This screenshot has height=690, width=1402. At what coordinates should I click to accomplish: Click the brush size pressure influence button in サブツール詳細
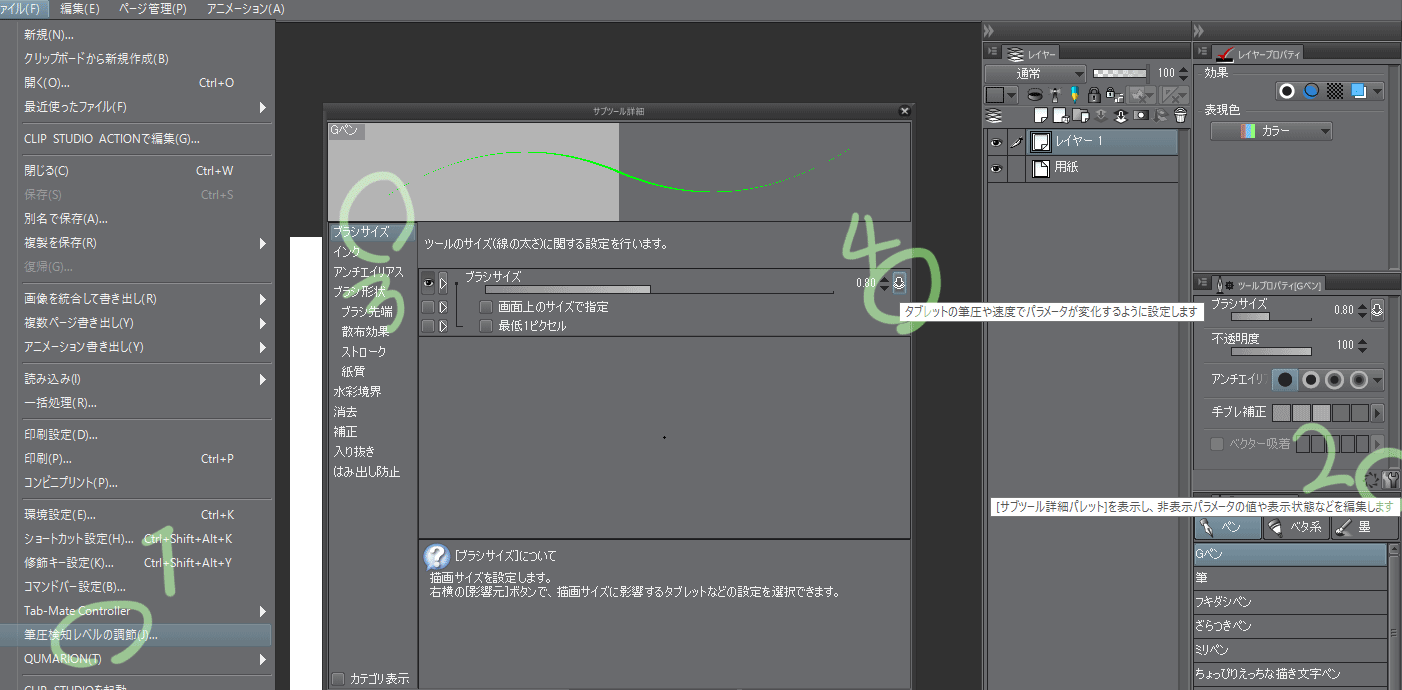point(899,283)
